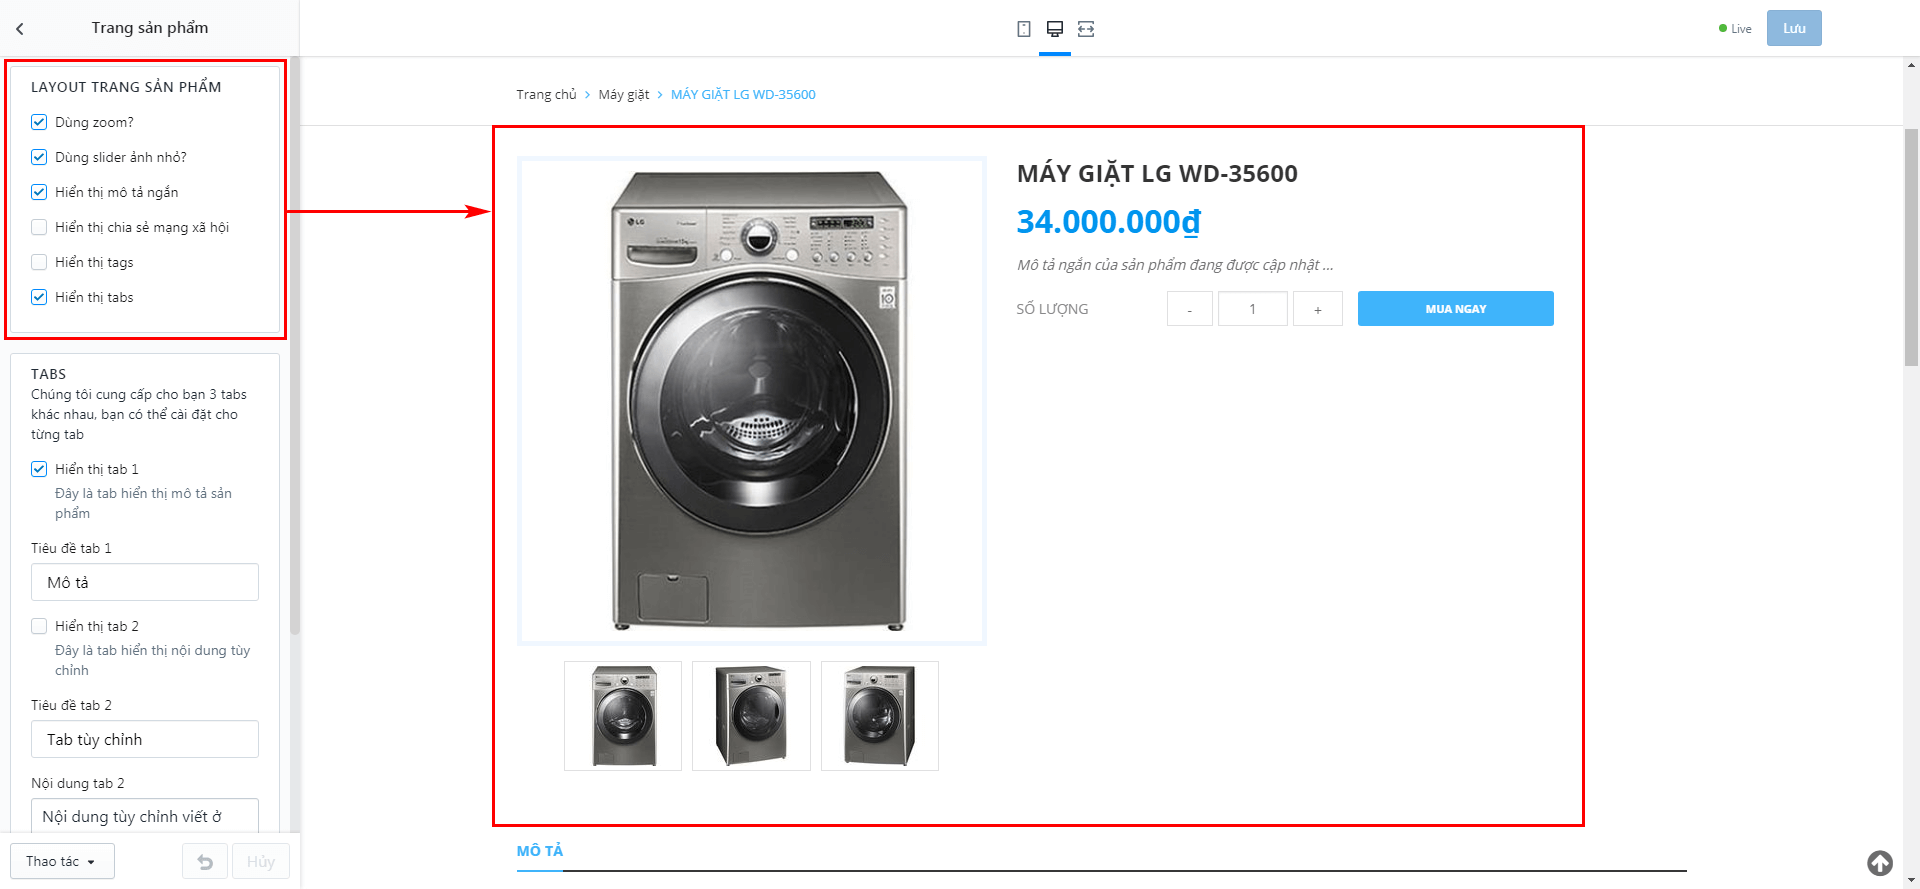Toggle the 'Dùng zoom?' checkbox
The image size is (1920, 889).
pos(39,122)
